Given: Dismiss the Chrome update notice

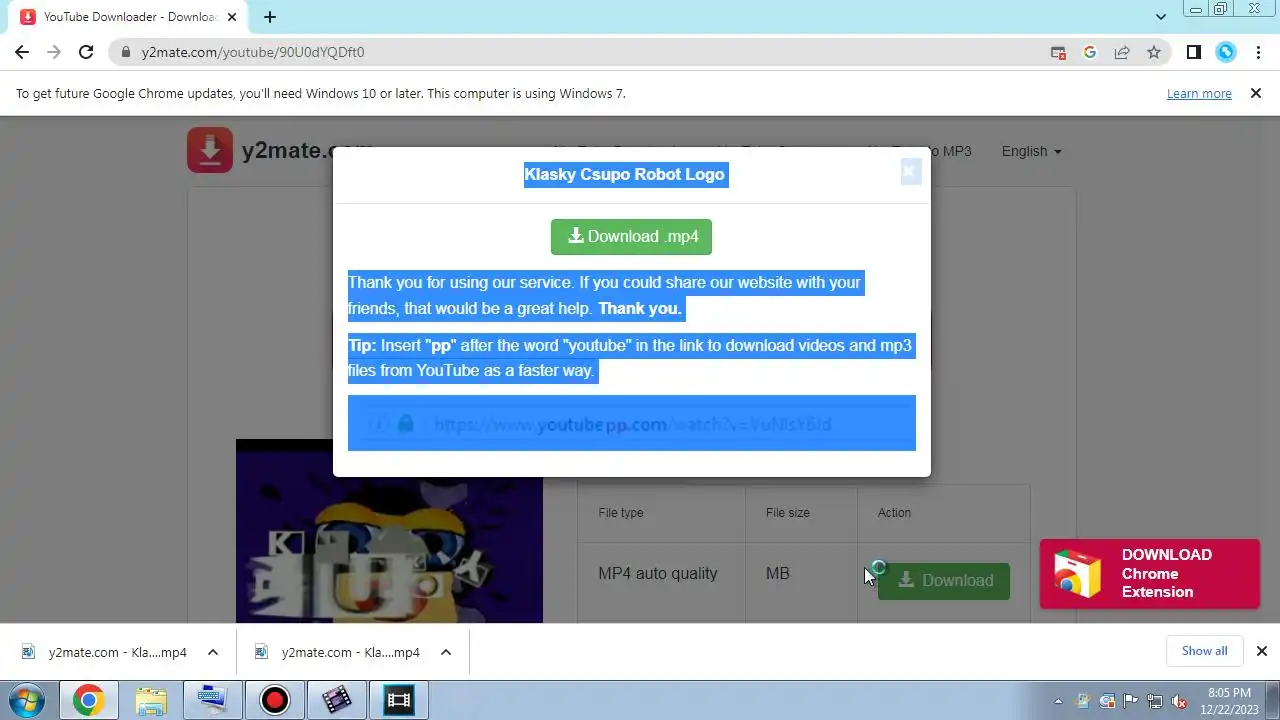Looking at the screenshot, I should tap(1256, 93).
